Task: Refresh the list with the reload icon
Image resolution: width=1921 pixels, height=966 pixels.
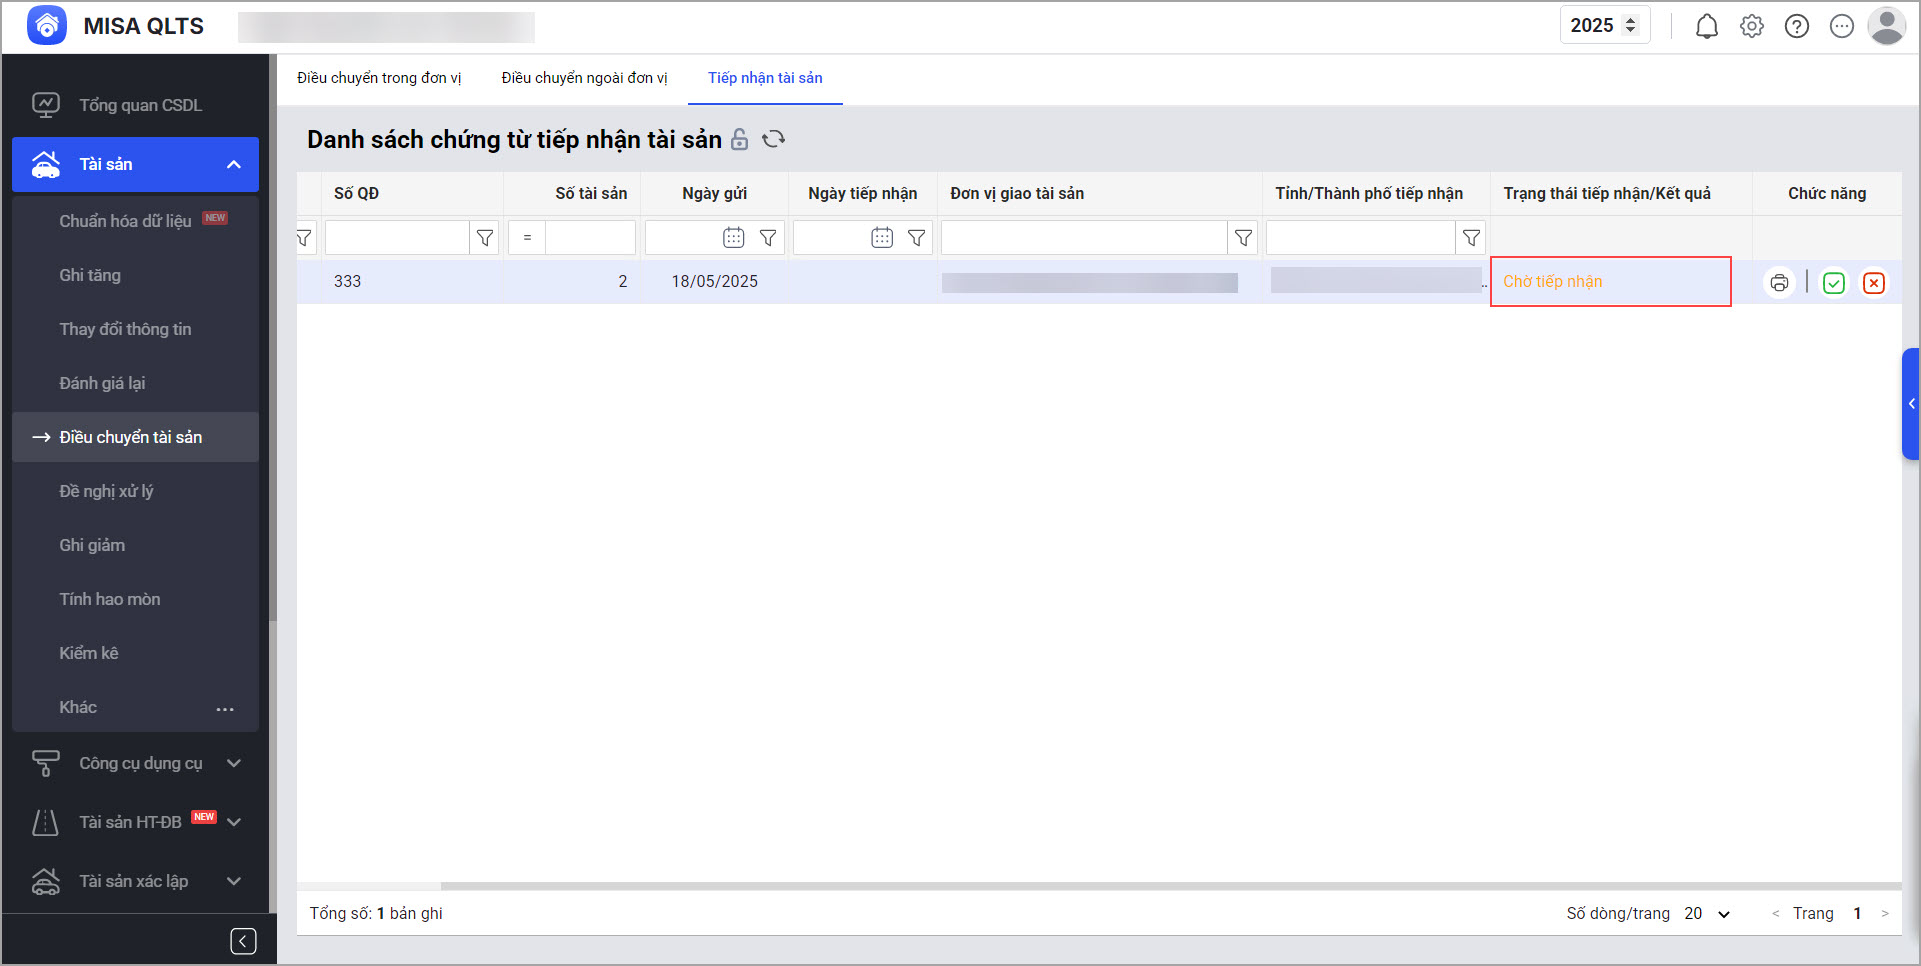Action: (x=774, y=139)
